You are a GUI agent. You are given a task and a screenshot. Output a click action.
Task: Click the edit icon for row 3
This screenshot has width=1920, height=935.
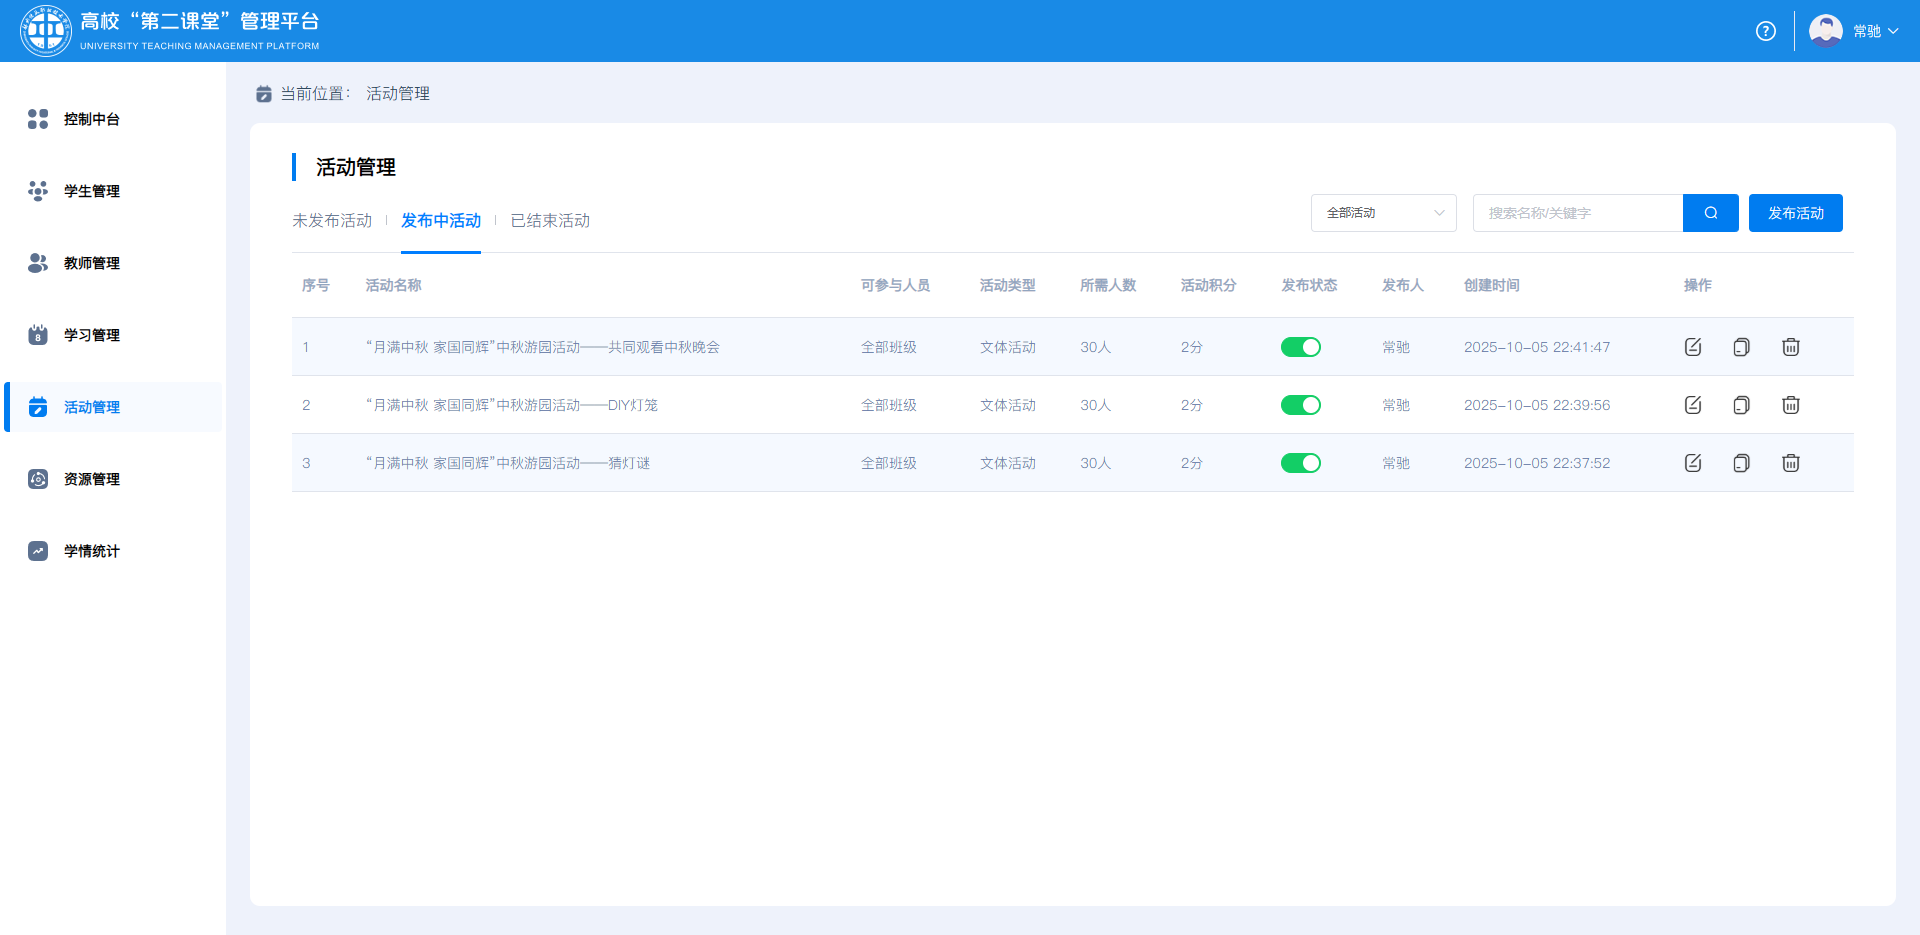pyautogui.click(x=1693, y=463)
